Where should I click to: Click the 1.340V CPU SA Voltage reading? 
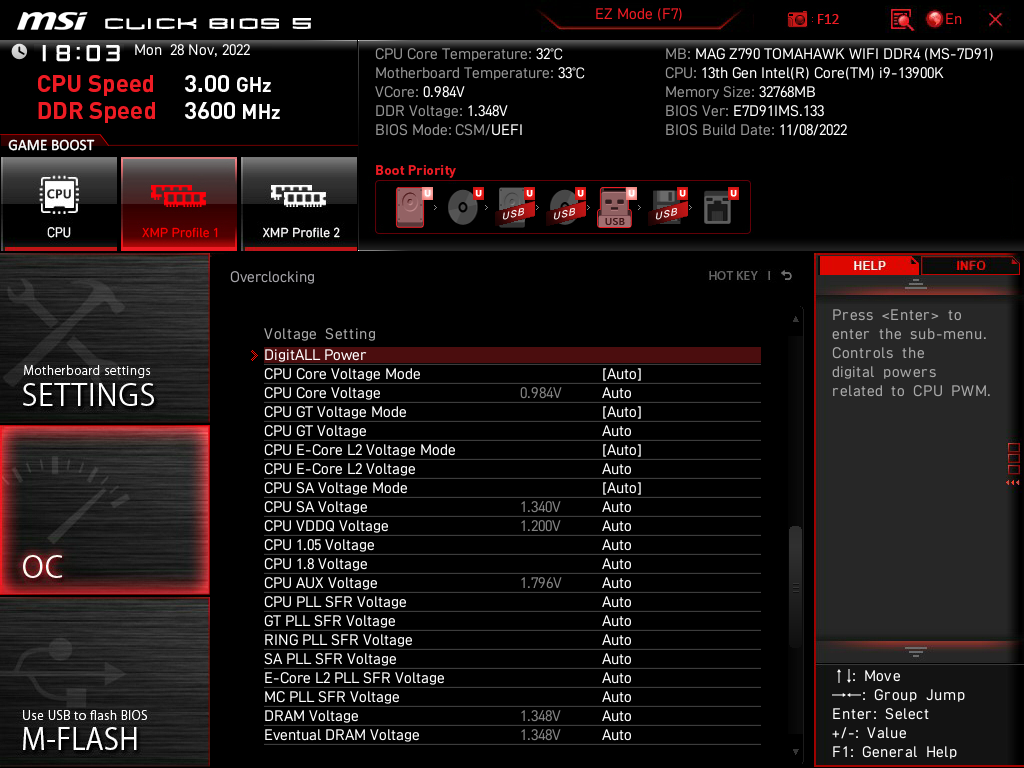click(540, 507)
